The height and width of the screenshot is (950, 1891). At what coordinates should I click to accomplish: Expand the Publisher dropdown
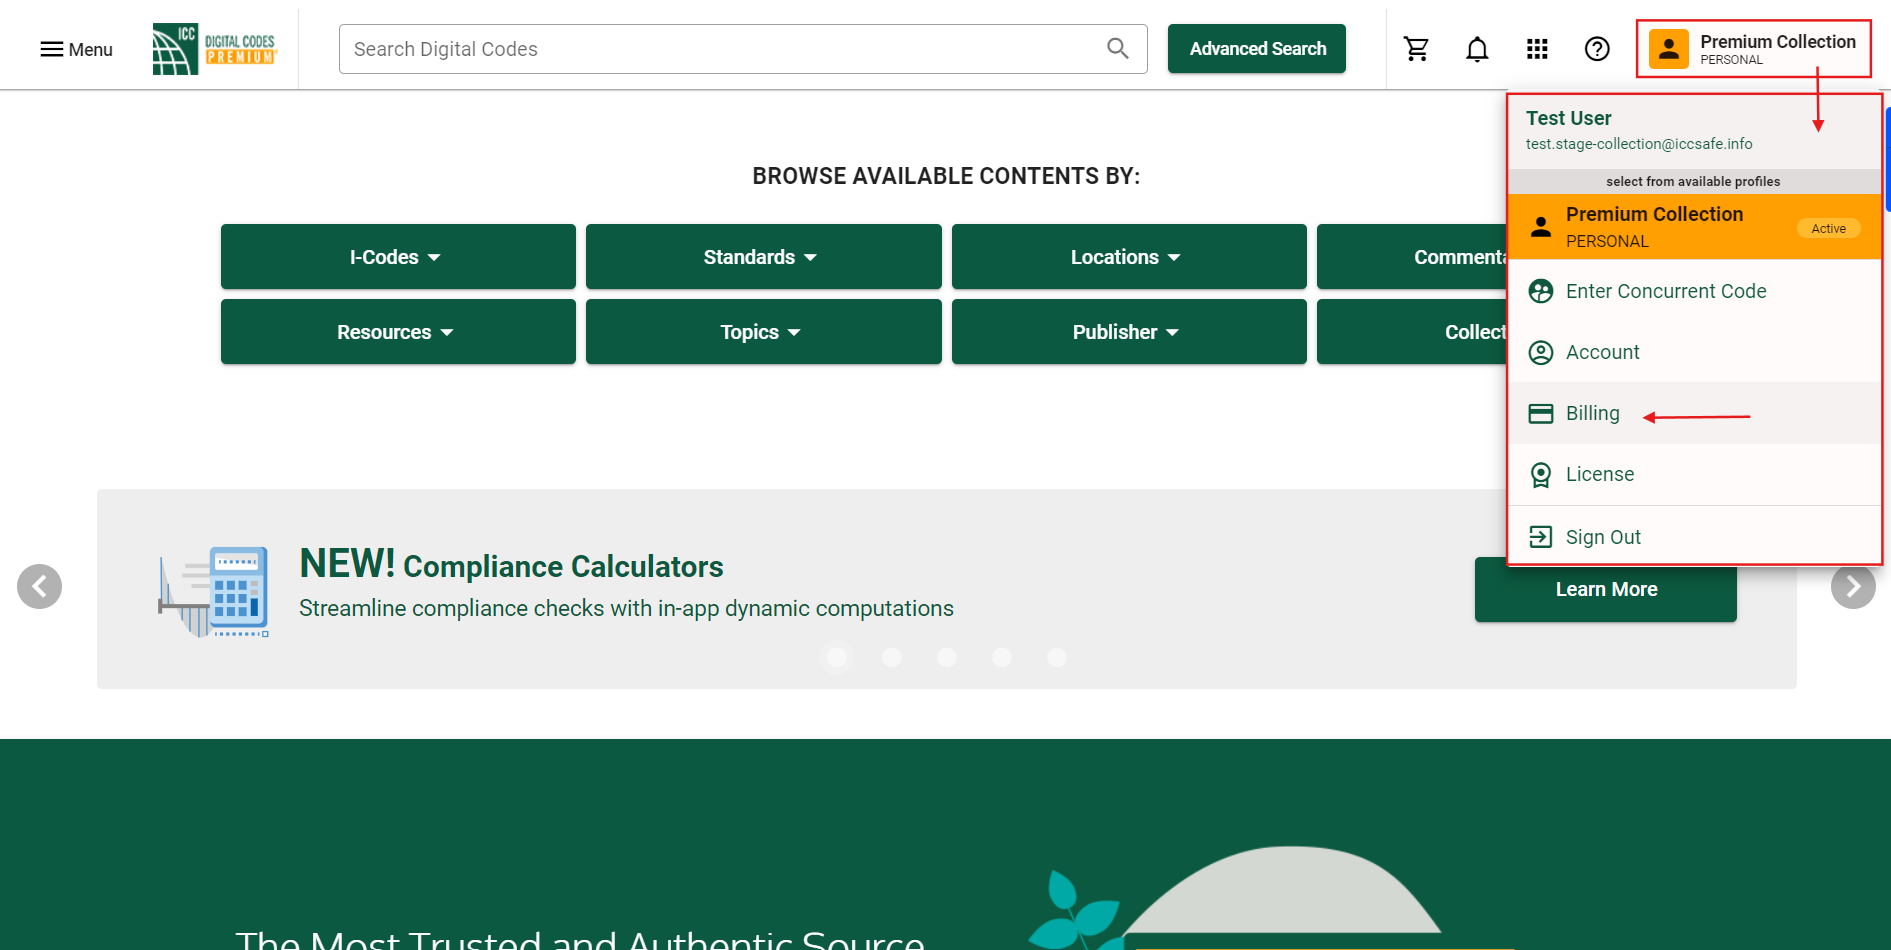1129,332
